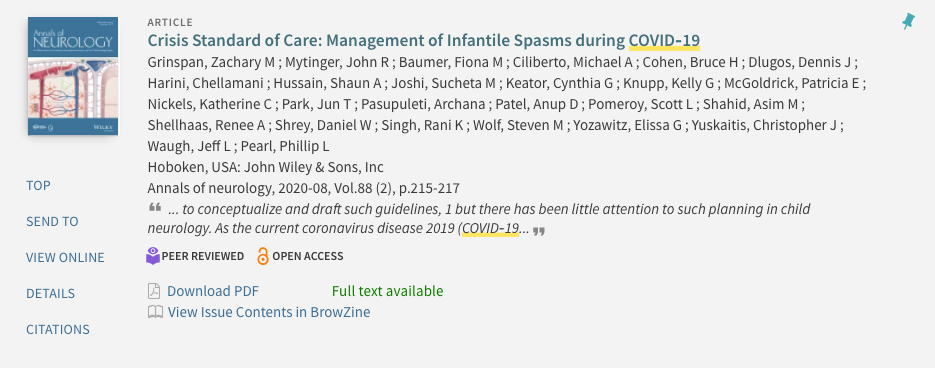Open the DETAILS section
This screenshot has height=368, width=935.
point(50,293)
